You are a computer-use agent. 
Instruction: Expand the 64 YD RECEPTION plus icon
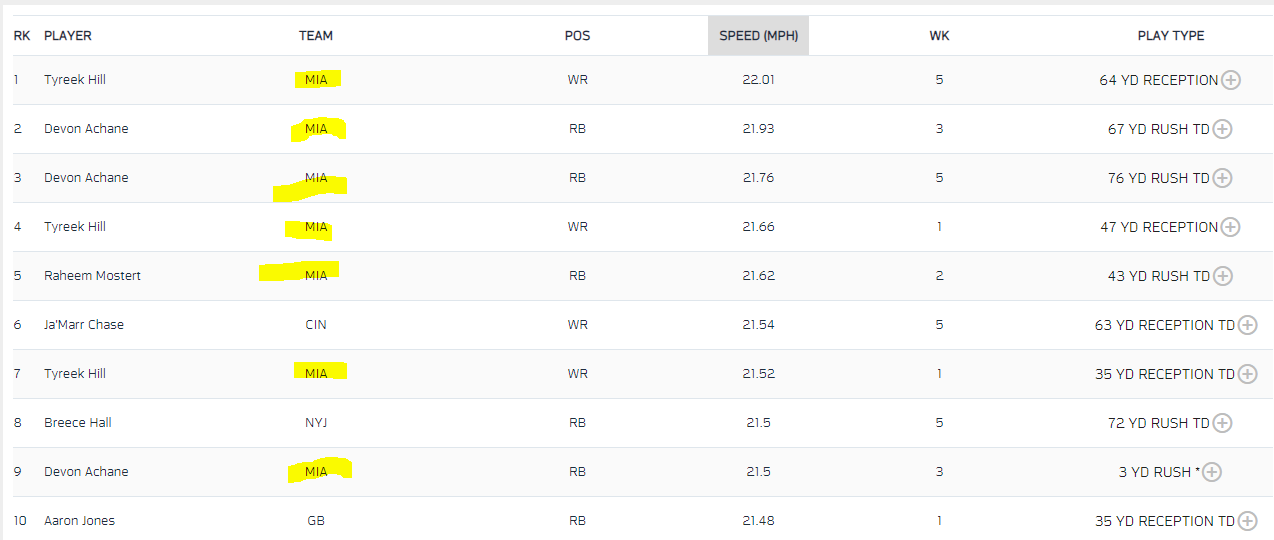1231,80
